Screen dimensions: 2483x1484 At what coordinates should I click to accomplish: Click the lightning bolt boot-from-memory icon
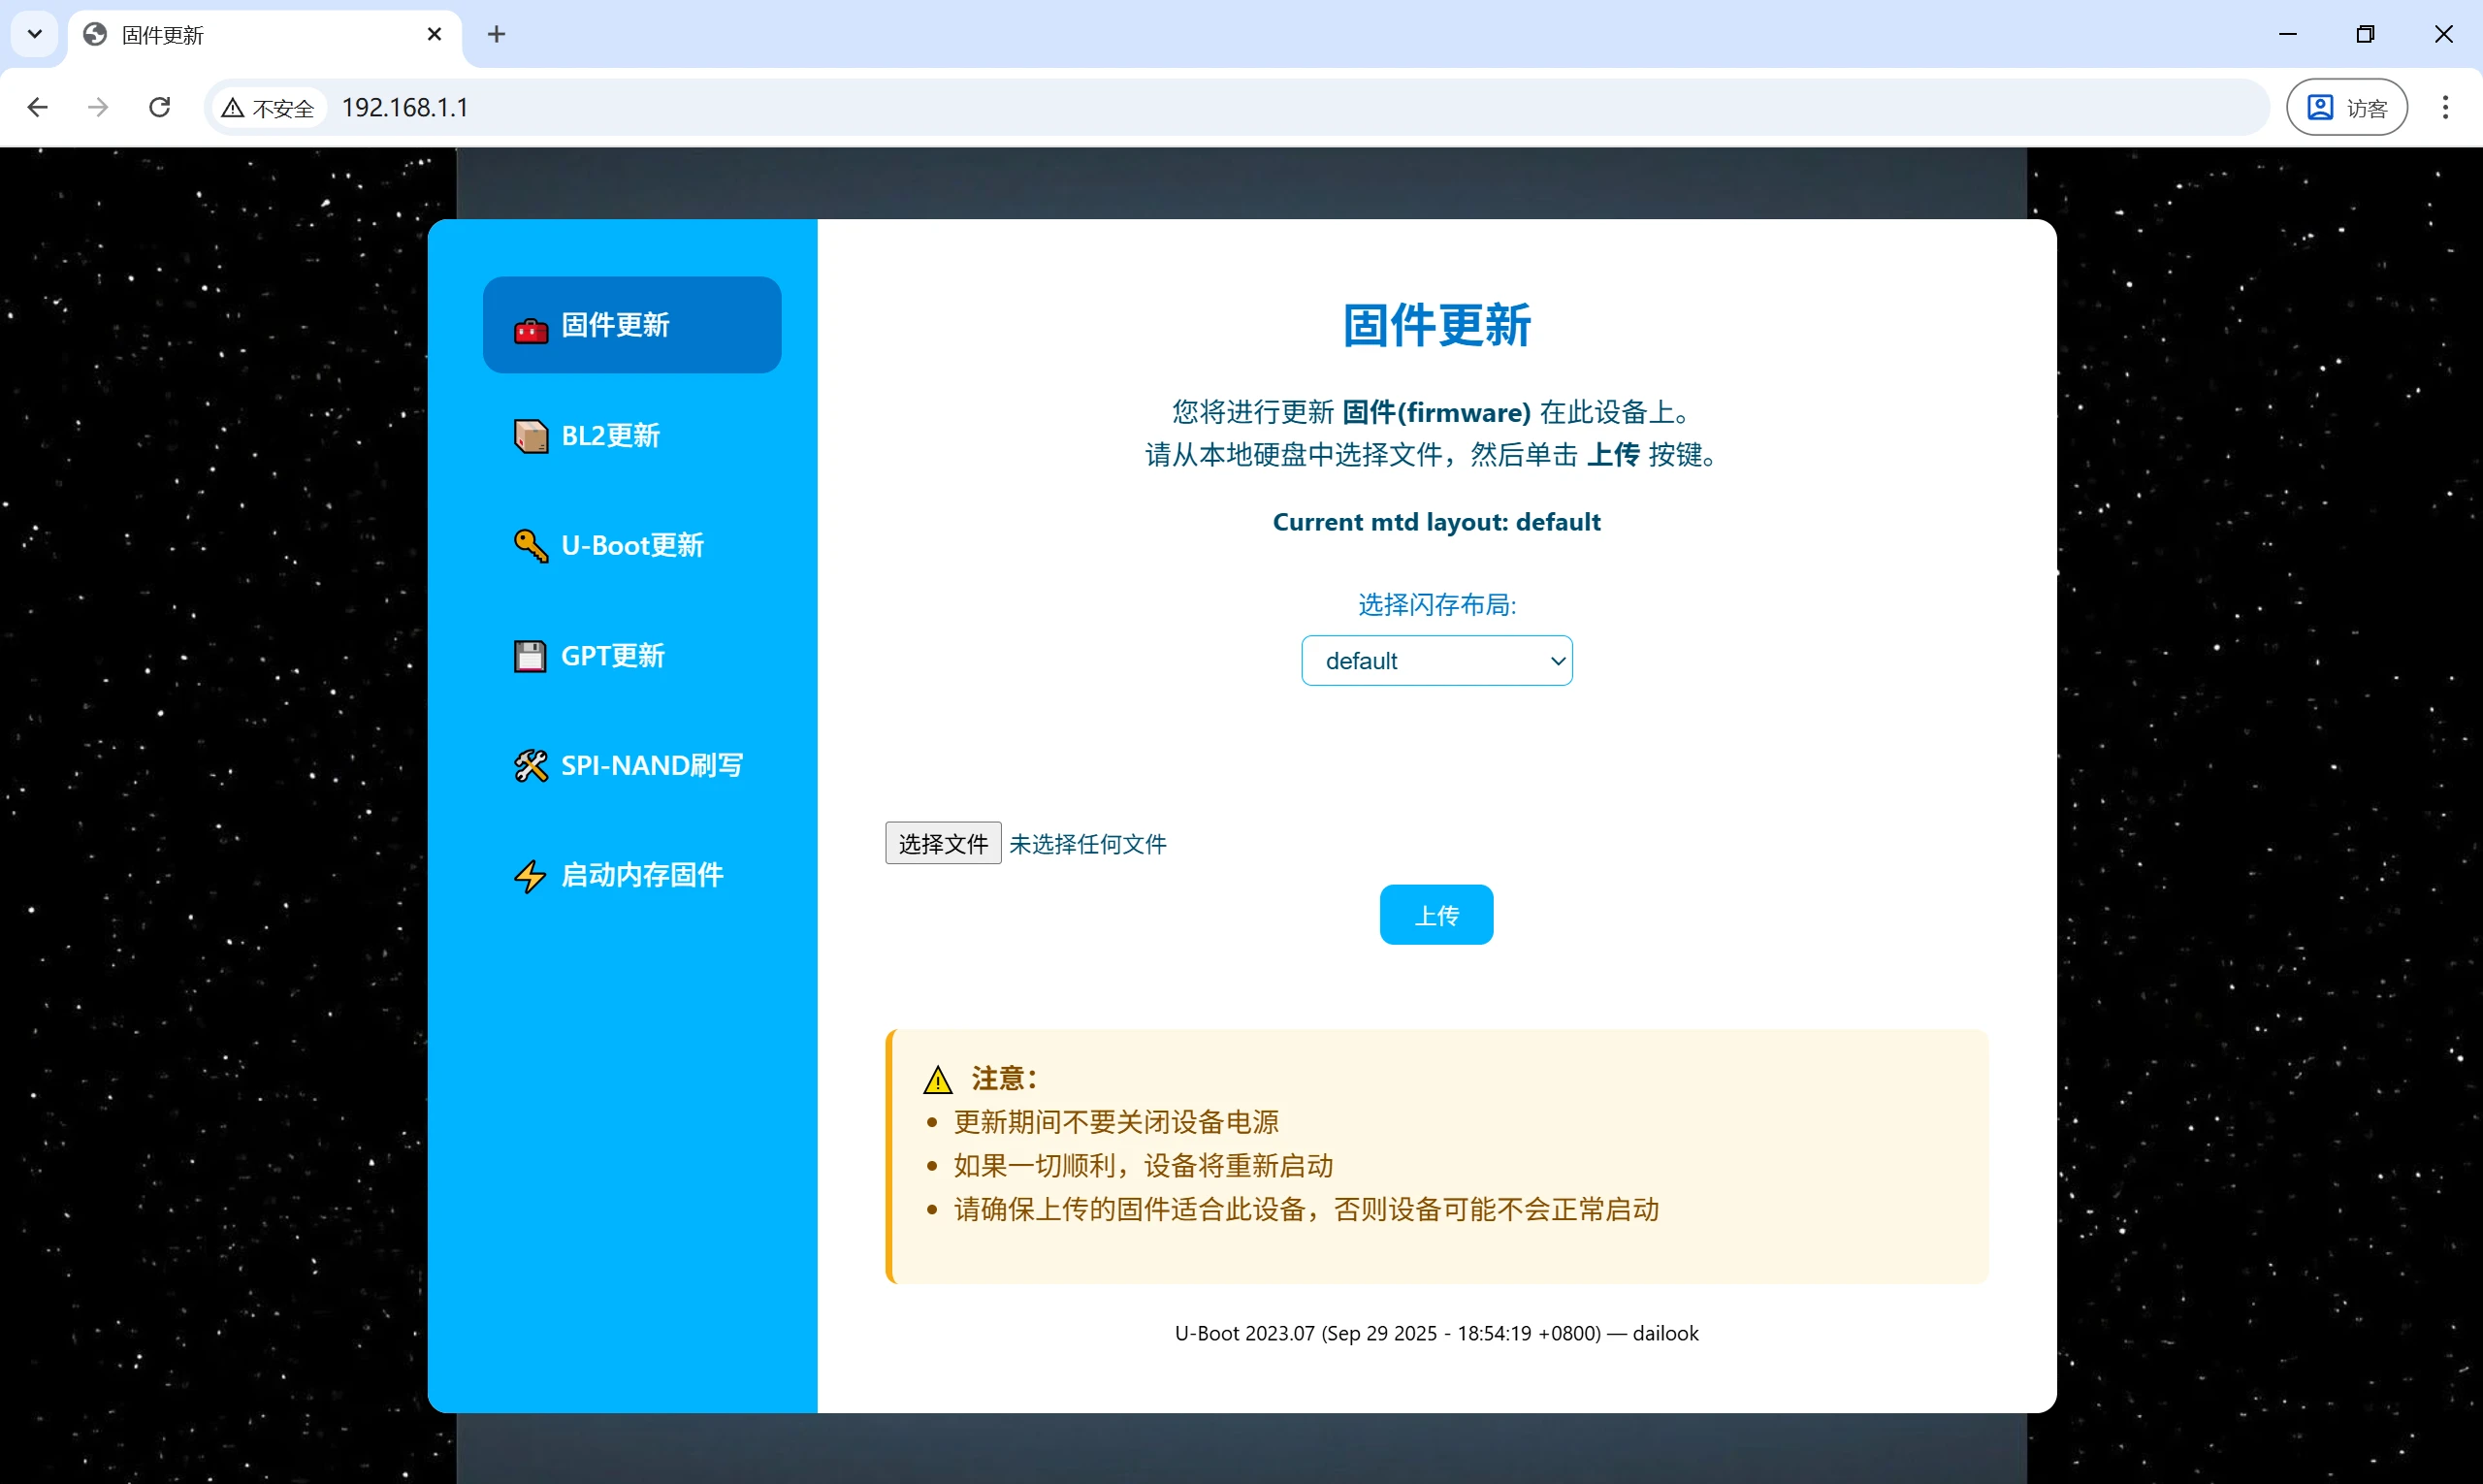click(530, 876)
